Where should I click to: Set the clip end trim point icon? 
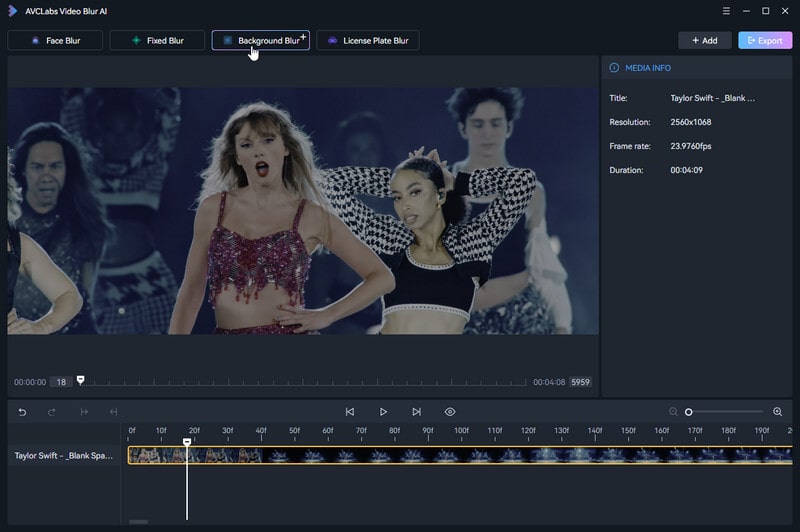113,412
